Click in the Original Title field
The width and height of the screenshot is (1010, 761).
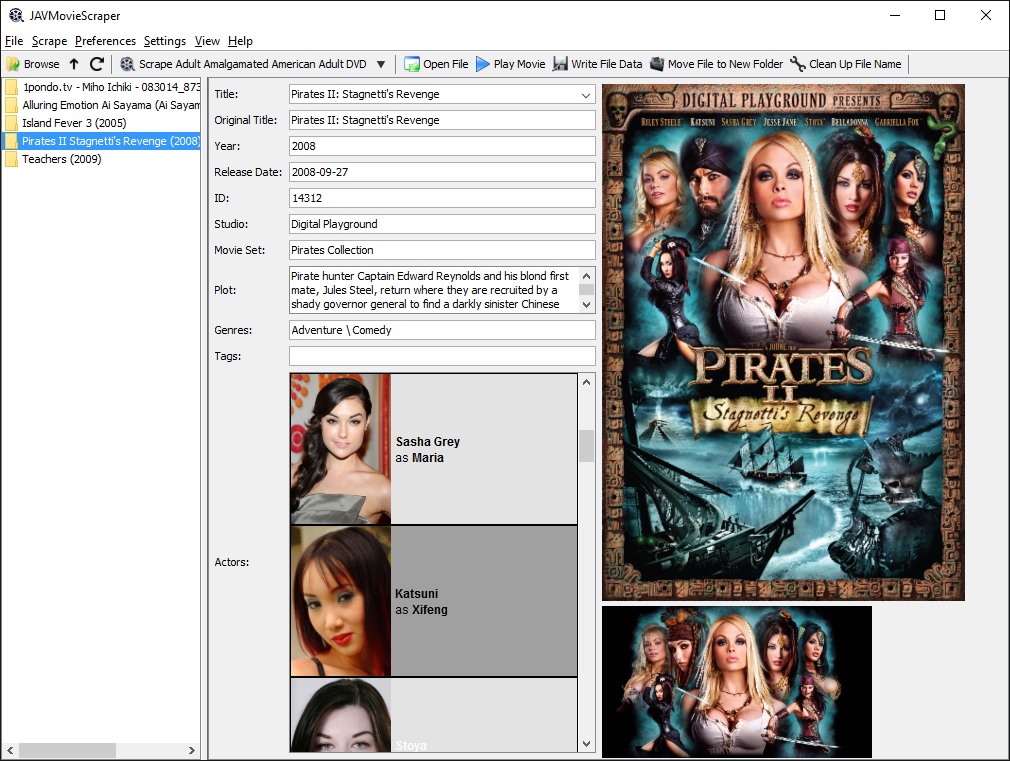442,120
